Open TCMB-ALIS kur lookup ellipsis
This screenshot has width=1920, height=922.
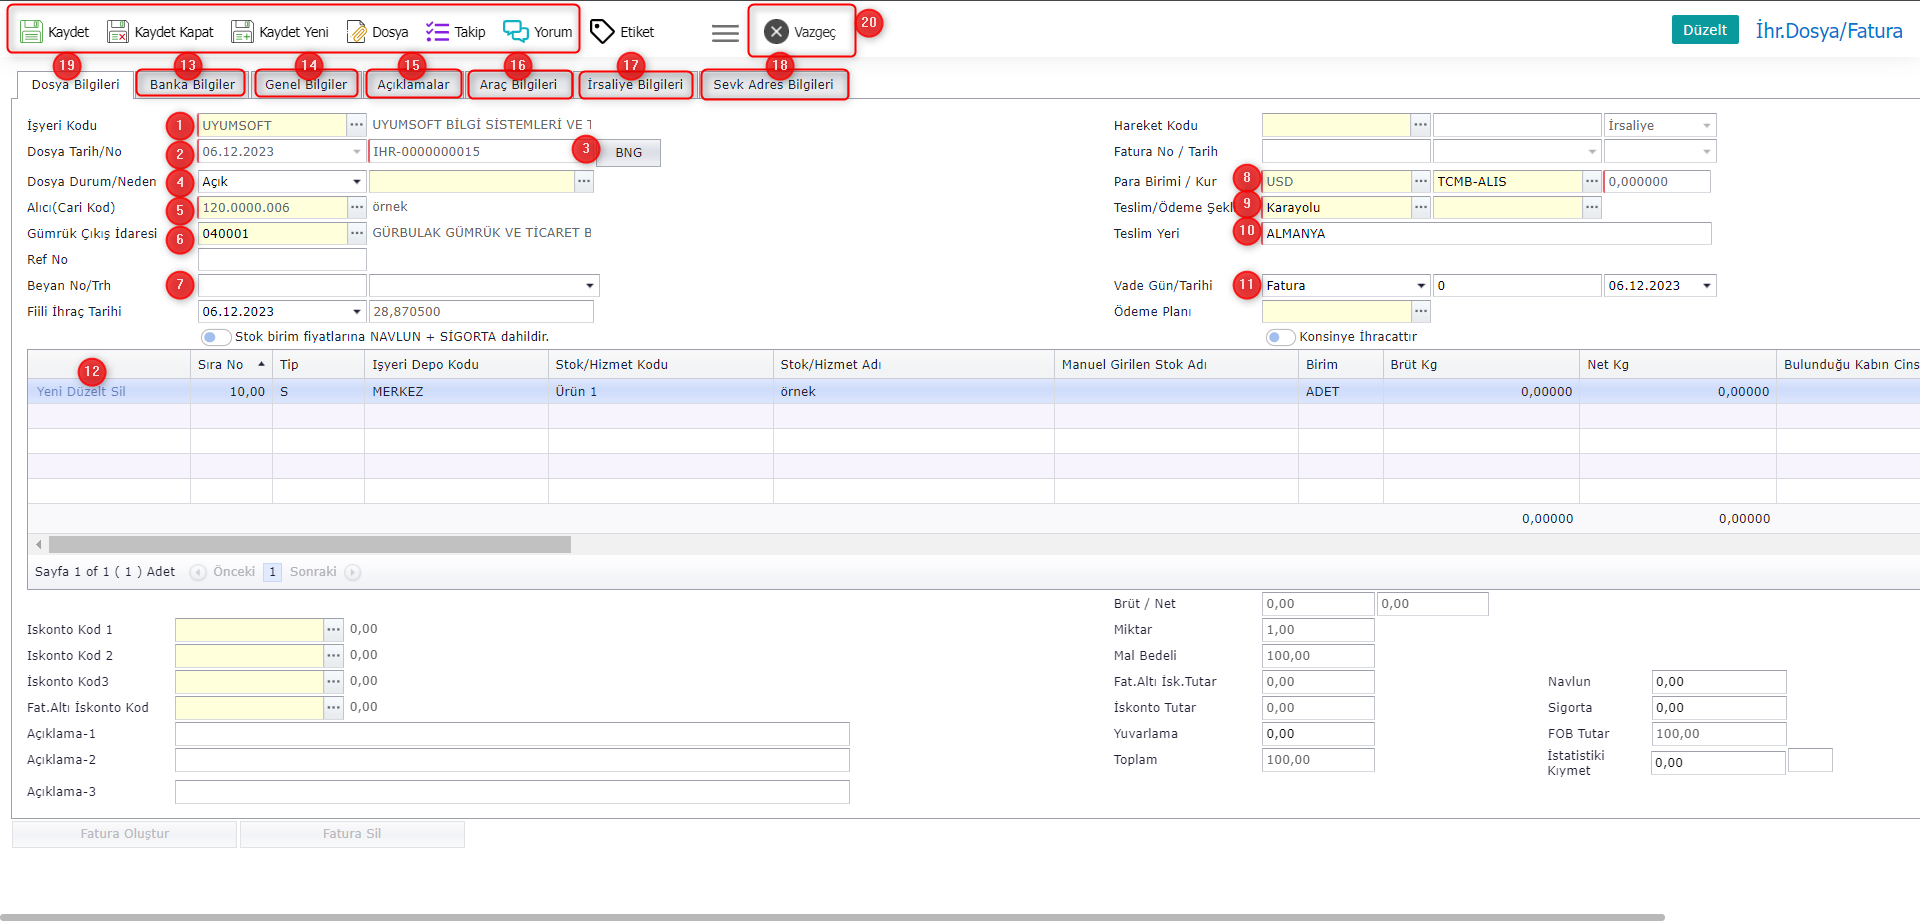(1592, 181)
